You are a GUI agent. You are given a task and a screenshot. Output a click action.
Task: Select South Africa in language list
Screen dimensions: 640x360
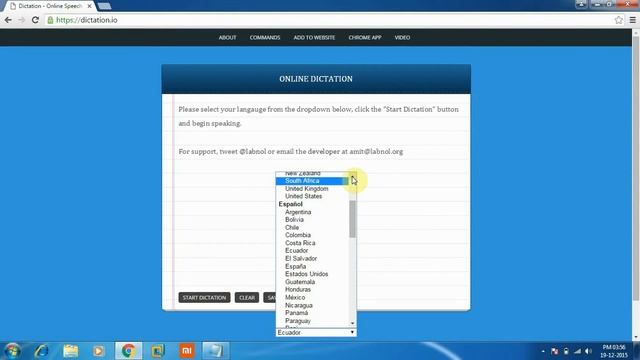click(312, 181)
